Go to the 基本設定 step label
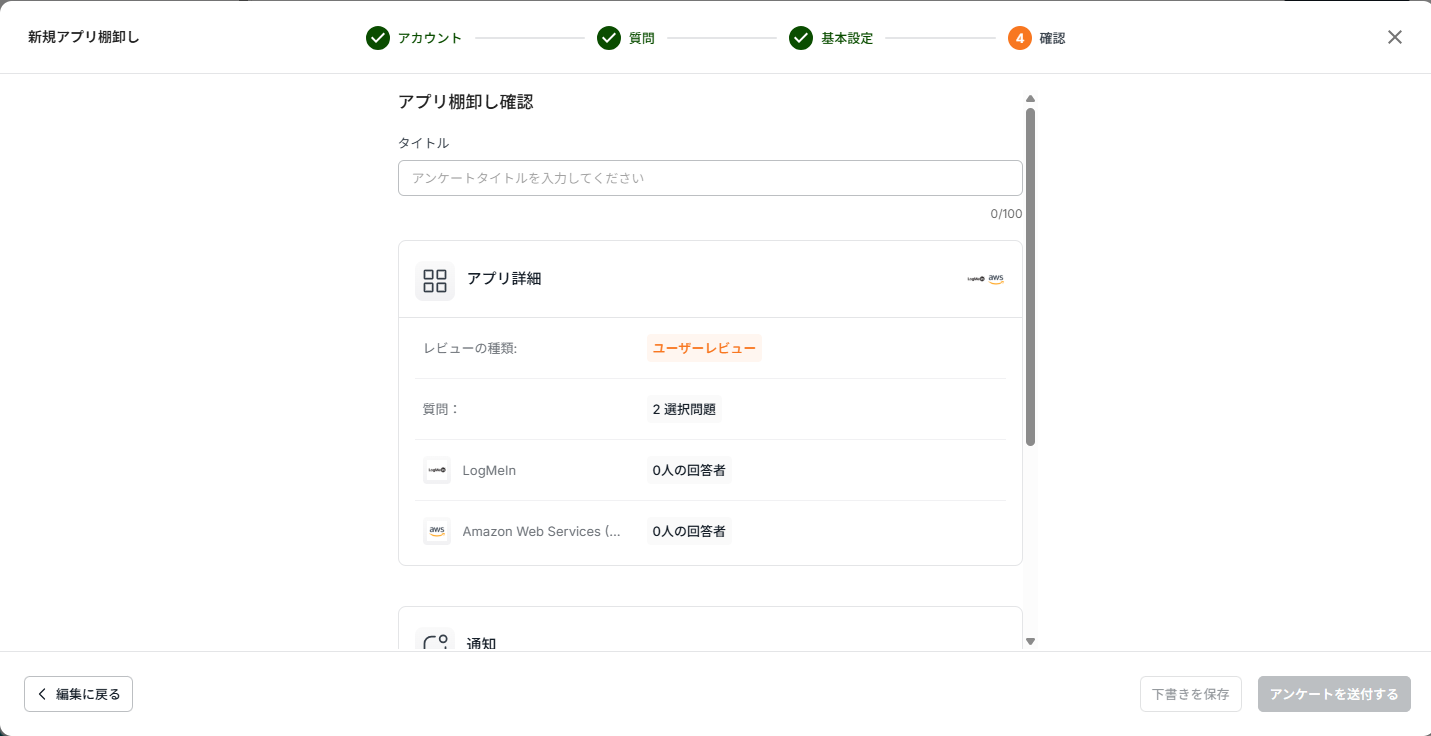Screen dimensions: 1431x736 [847, 38]
